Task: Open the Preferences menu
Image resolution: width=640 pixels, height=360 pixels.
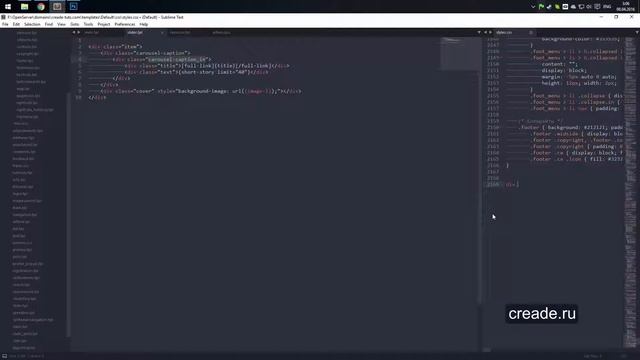Action: 125,24
